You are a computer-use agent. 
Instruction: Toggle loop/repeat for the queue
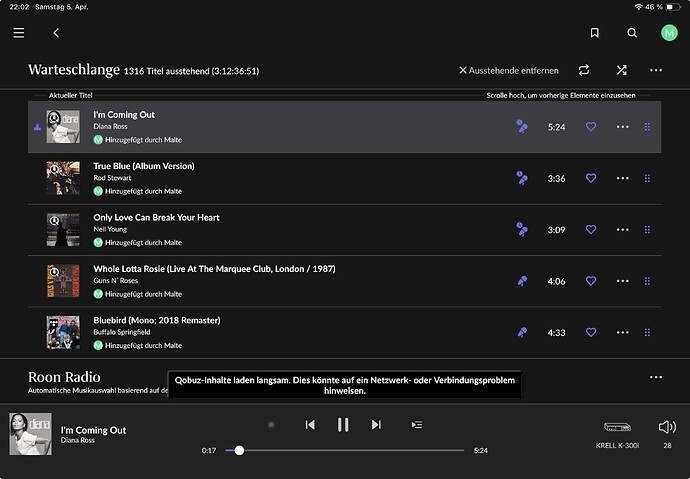pos(584,70)
